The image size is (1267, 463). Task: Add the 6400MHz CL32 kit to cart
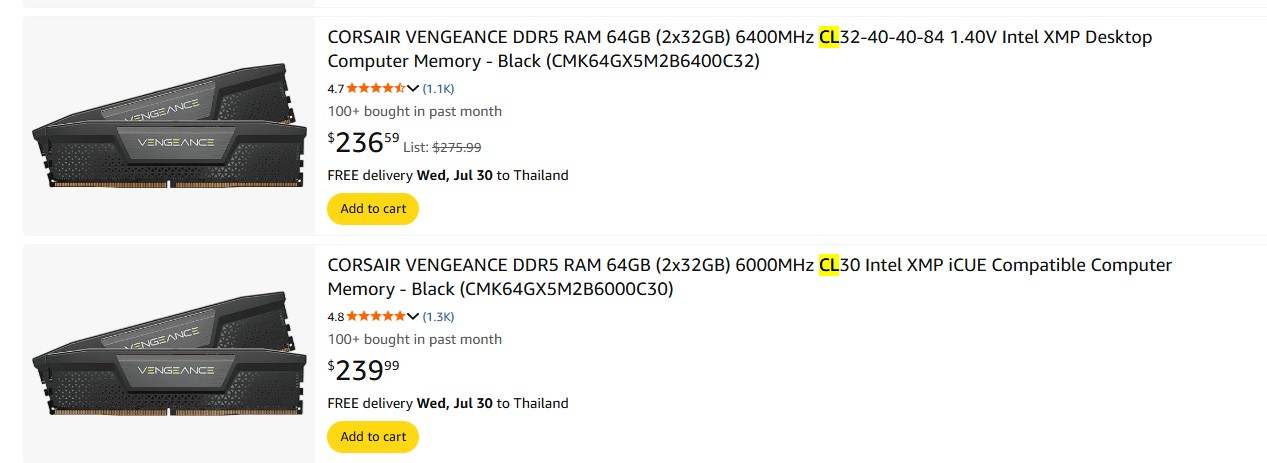point(373,209)
